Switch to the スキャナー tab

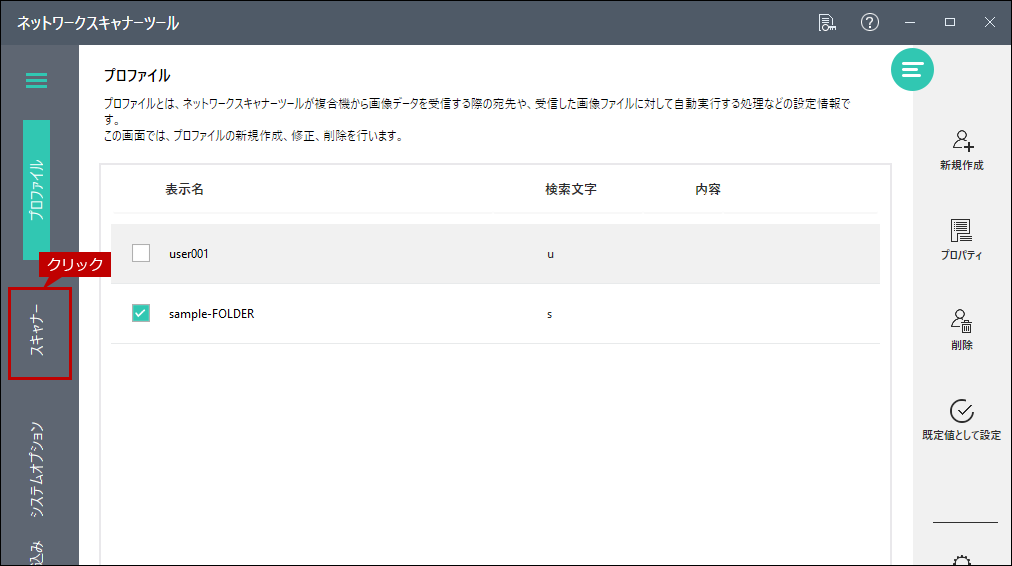coord(37,330)
